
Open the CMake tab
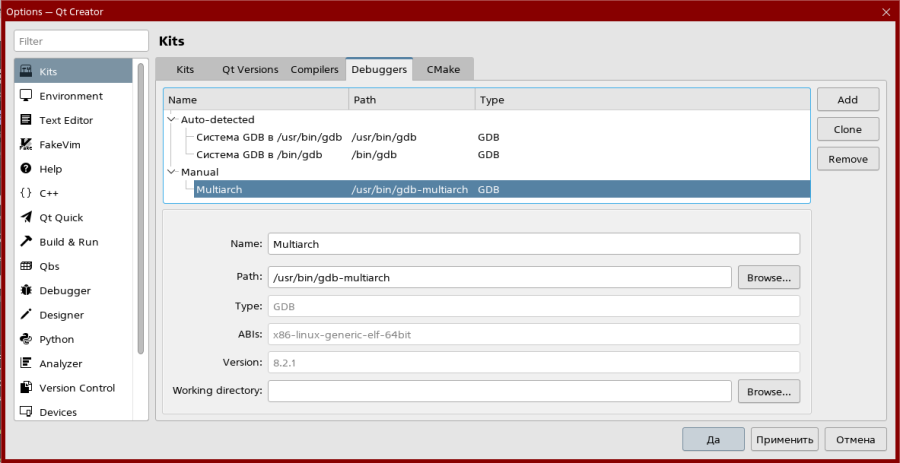(443, 70)
